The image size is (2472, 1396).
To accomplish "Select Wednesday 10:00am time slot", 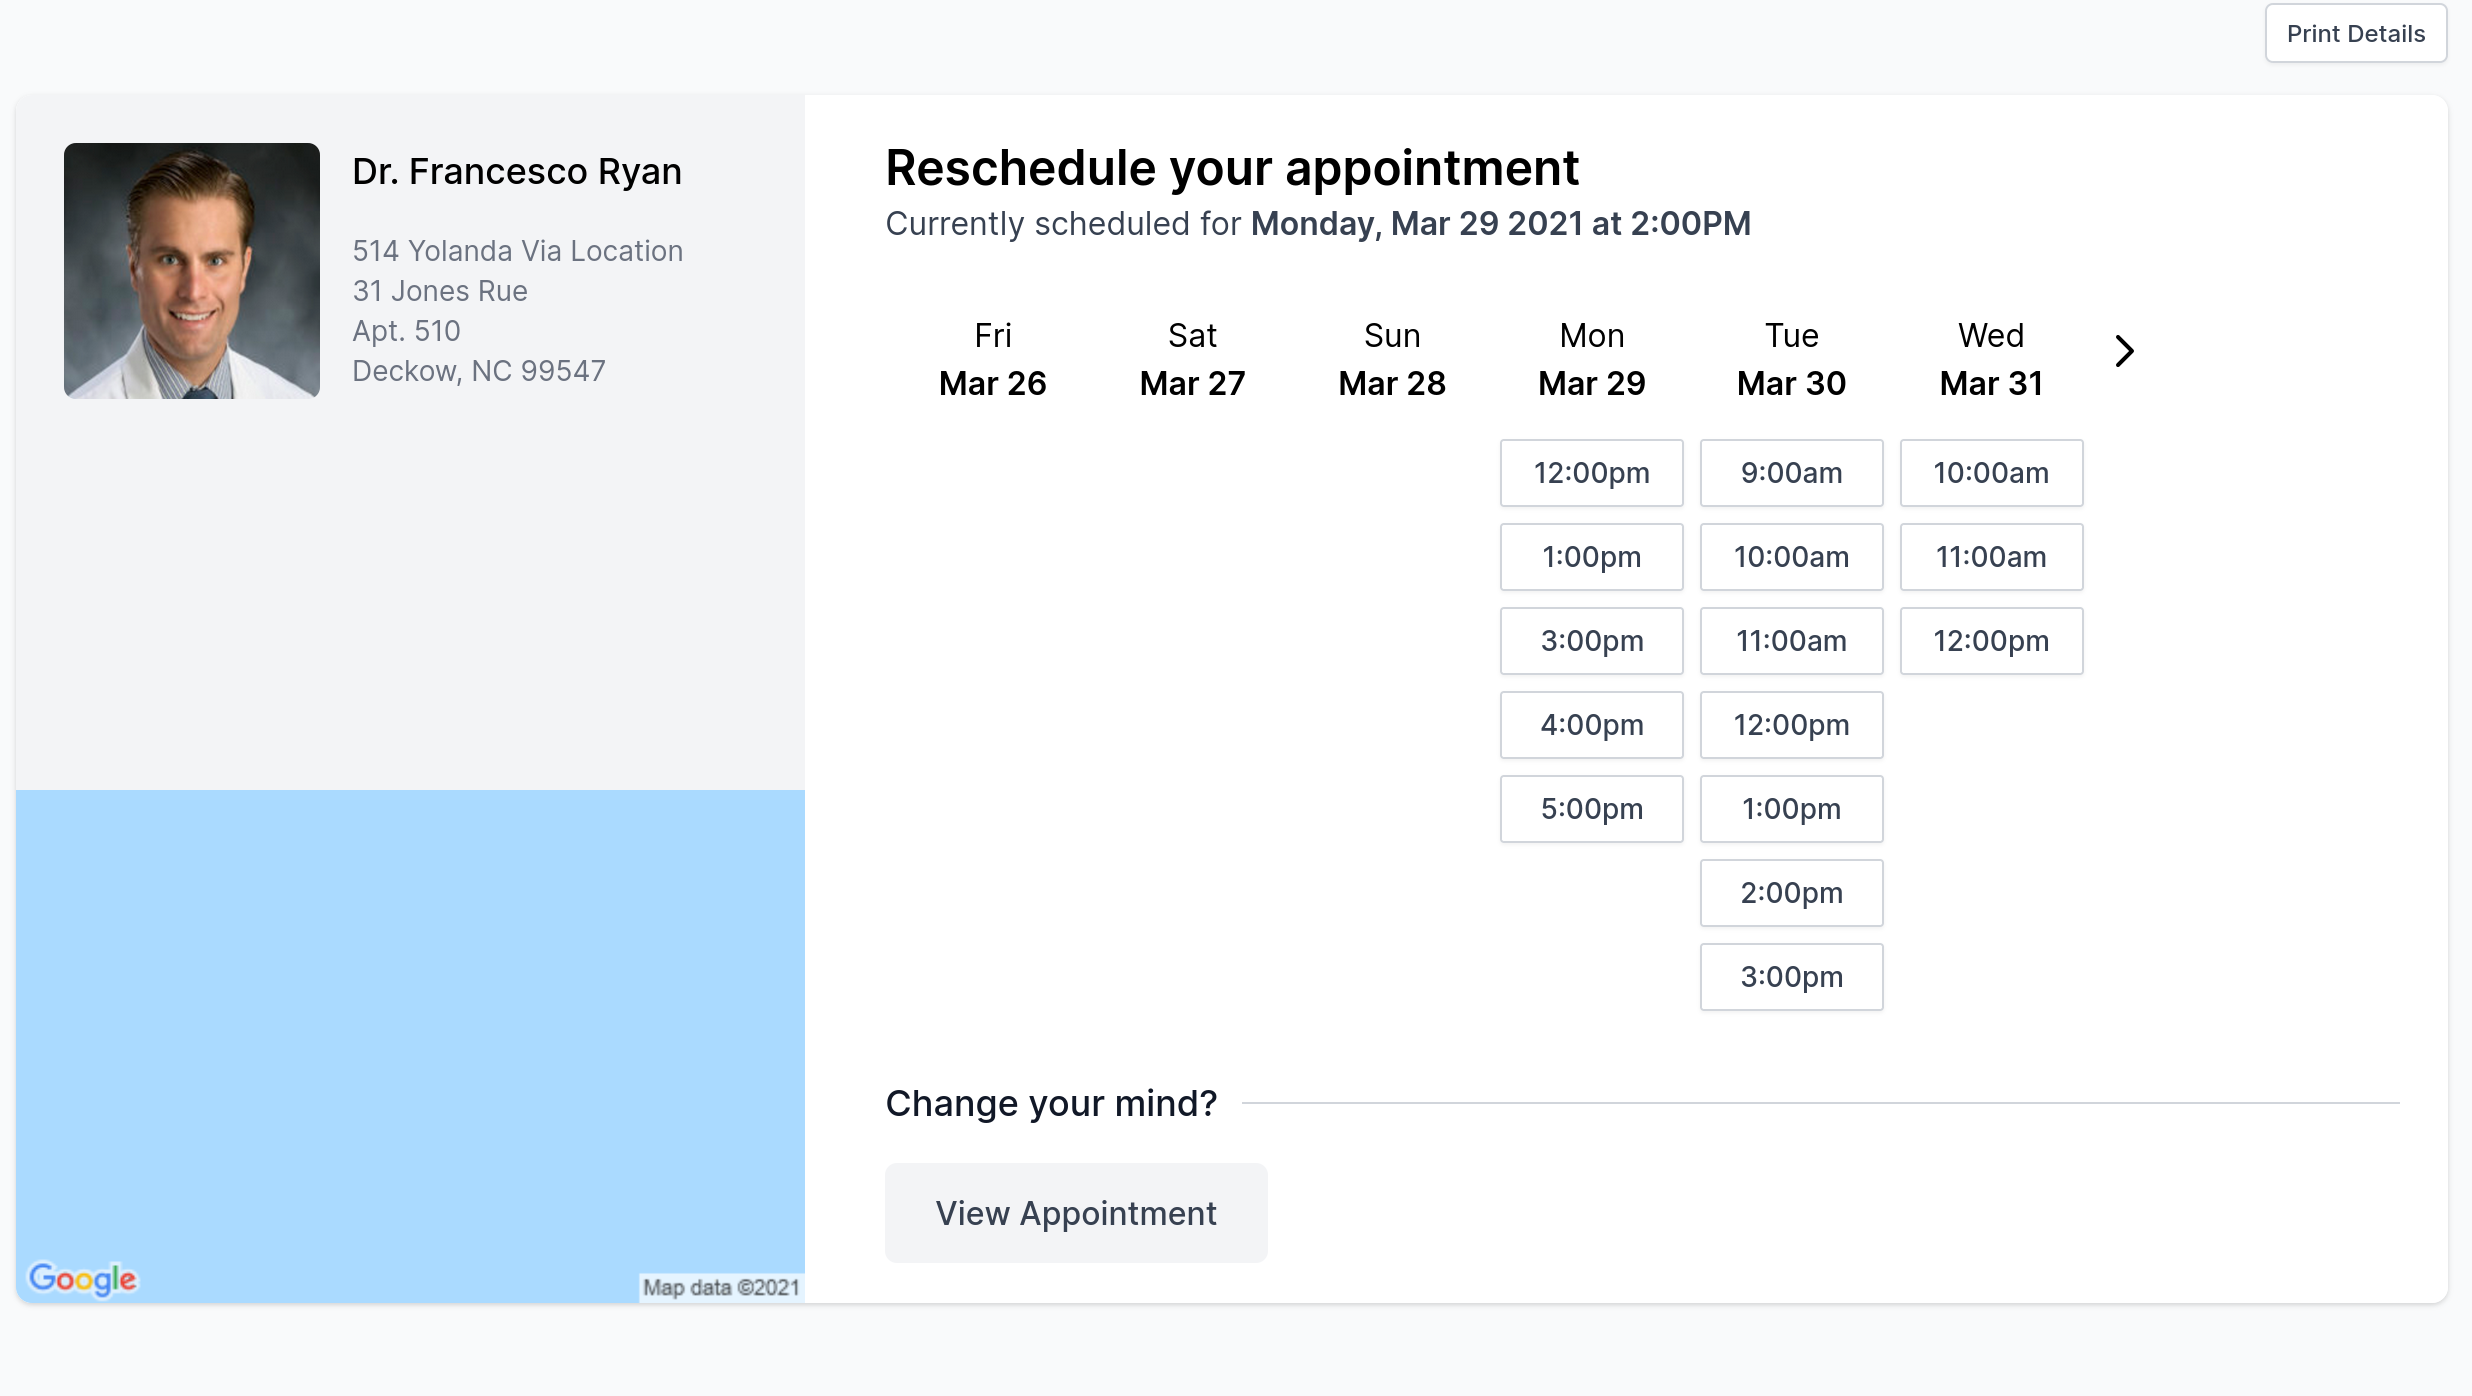I will tap(1992, 473).
